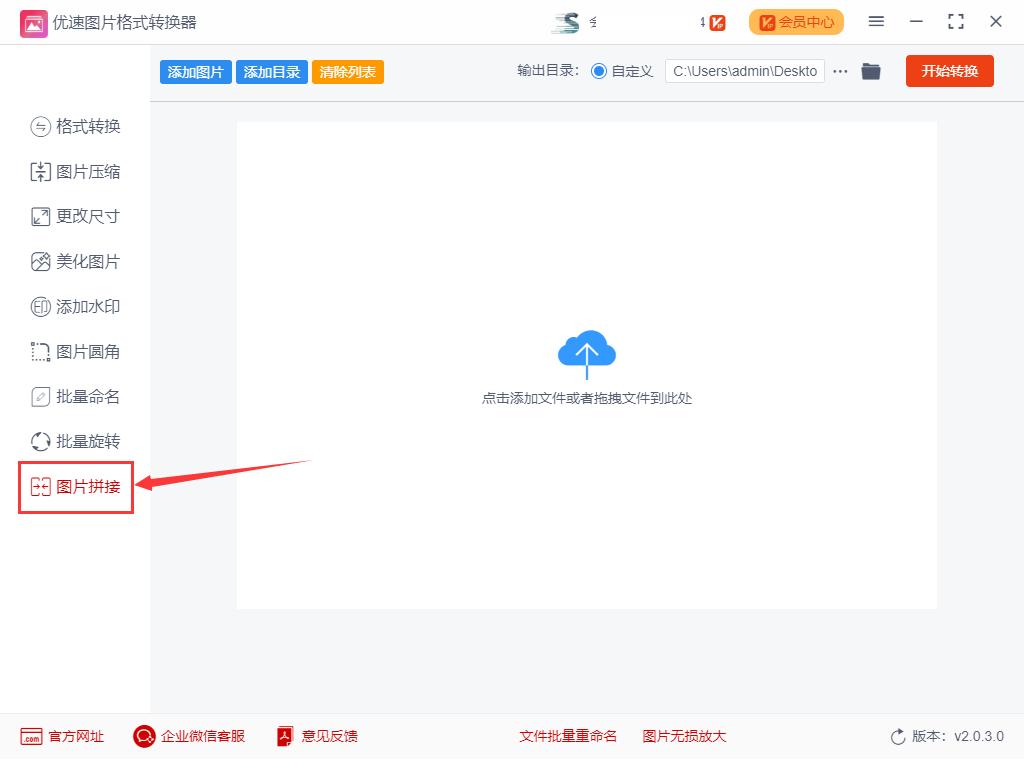The image size is (1024, 760).
Task: Click the output directory path field
Action: [x=745, y=71]
